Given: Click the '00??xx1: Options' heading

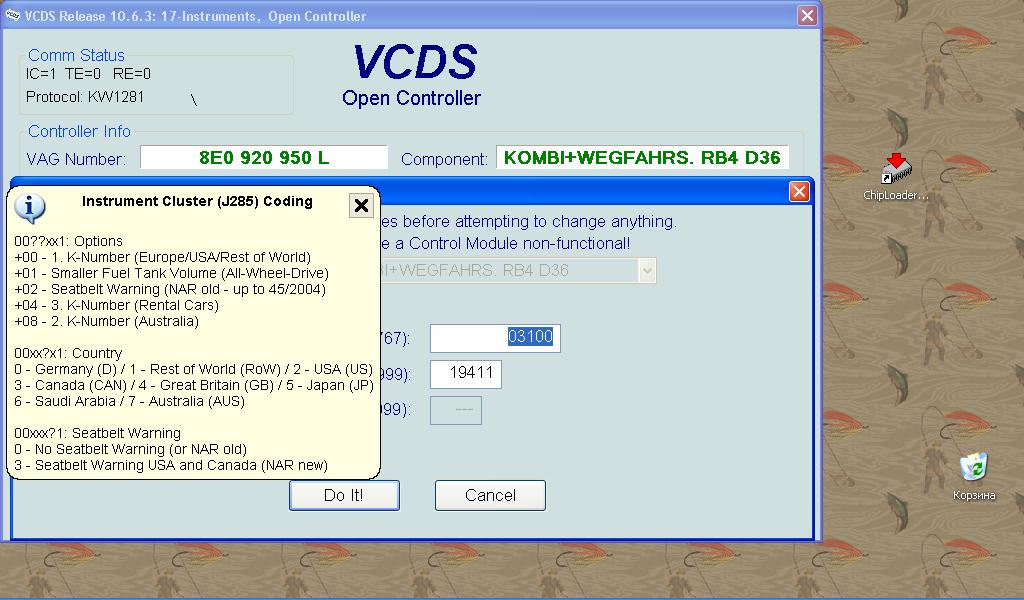Looking at the screenshot, I should point(68,241).
